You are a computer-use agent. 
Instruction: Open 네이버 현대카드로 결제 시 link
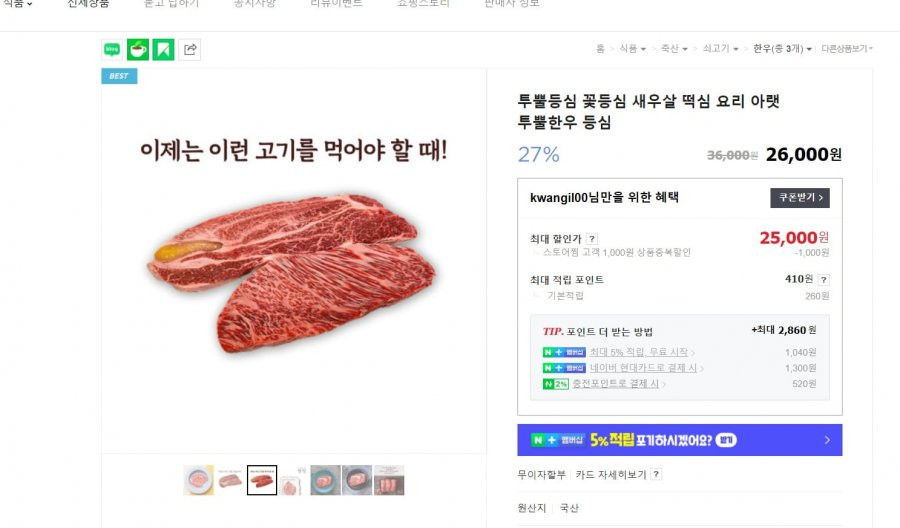point(646,368)
